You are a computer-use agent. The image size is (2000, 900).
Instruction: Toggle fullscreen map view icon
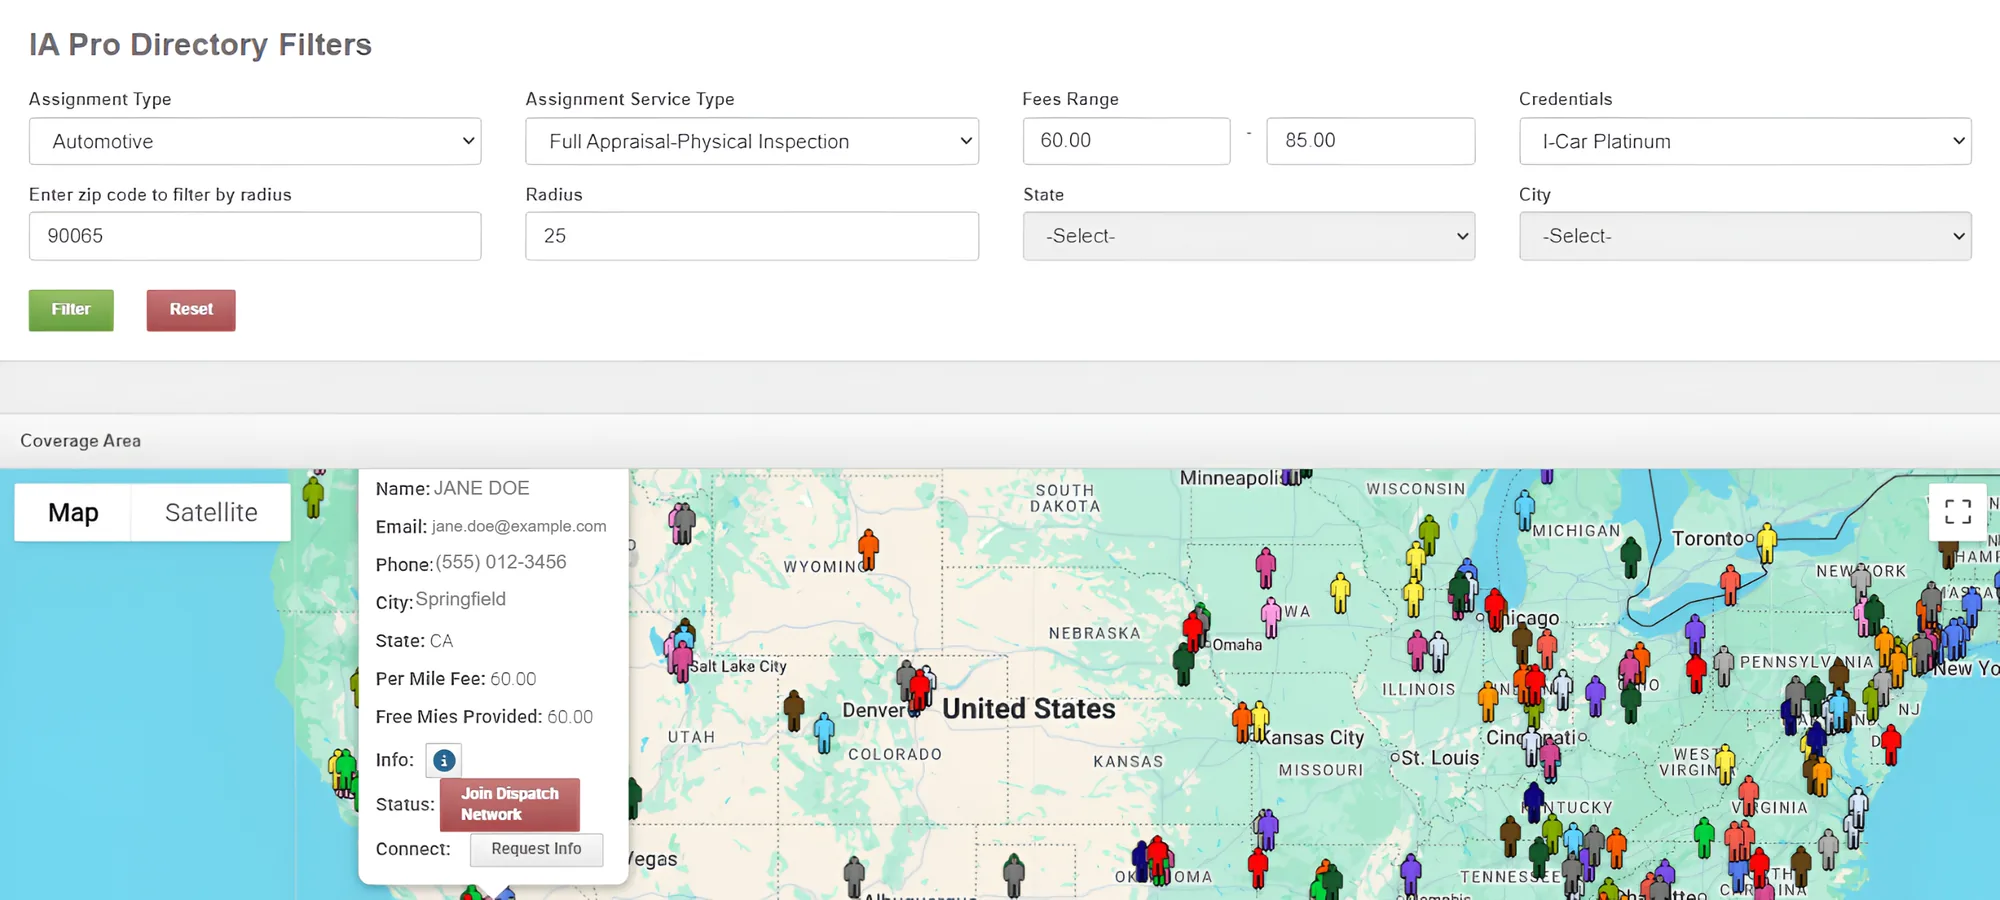(1958, 512)
